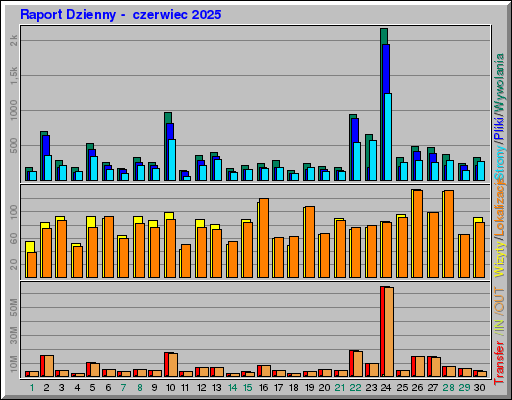Click the '1,5k' y-axis label

tap(14, 75)
